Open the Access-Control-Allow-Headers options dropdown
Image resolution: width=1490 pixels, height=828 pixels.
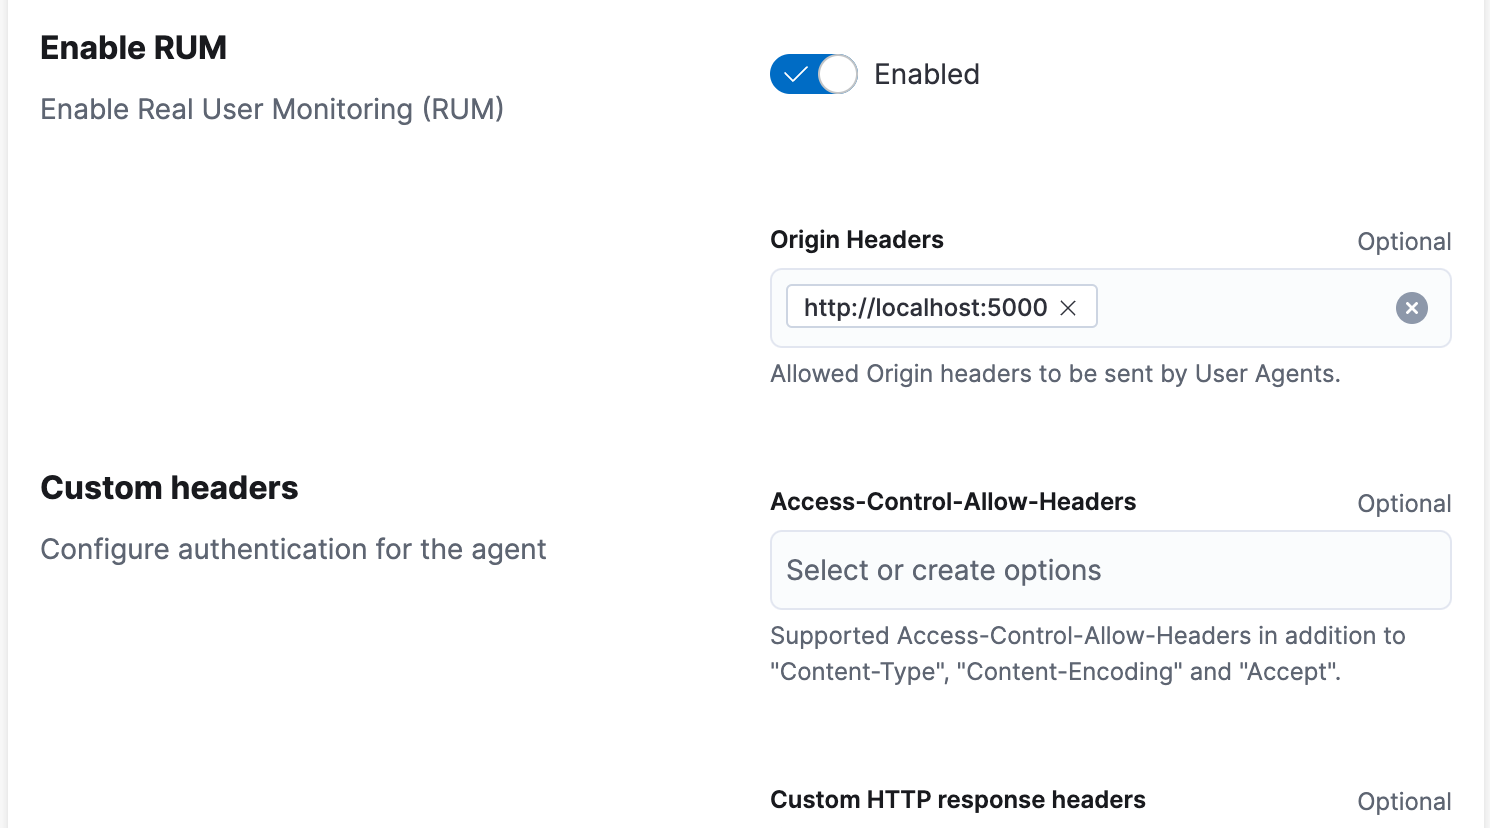point(1110,570)
